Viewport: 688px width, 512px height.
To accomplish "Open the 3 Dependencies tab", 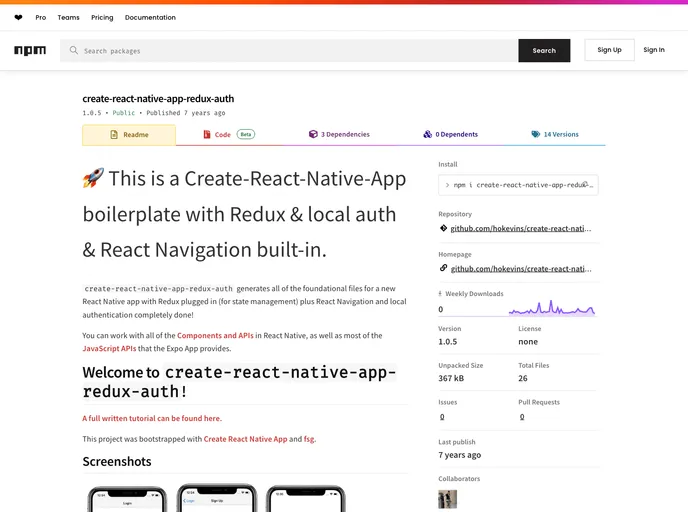I will pos(339,134).
